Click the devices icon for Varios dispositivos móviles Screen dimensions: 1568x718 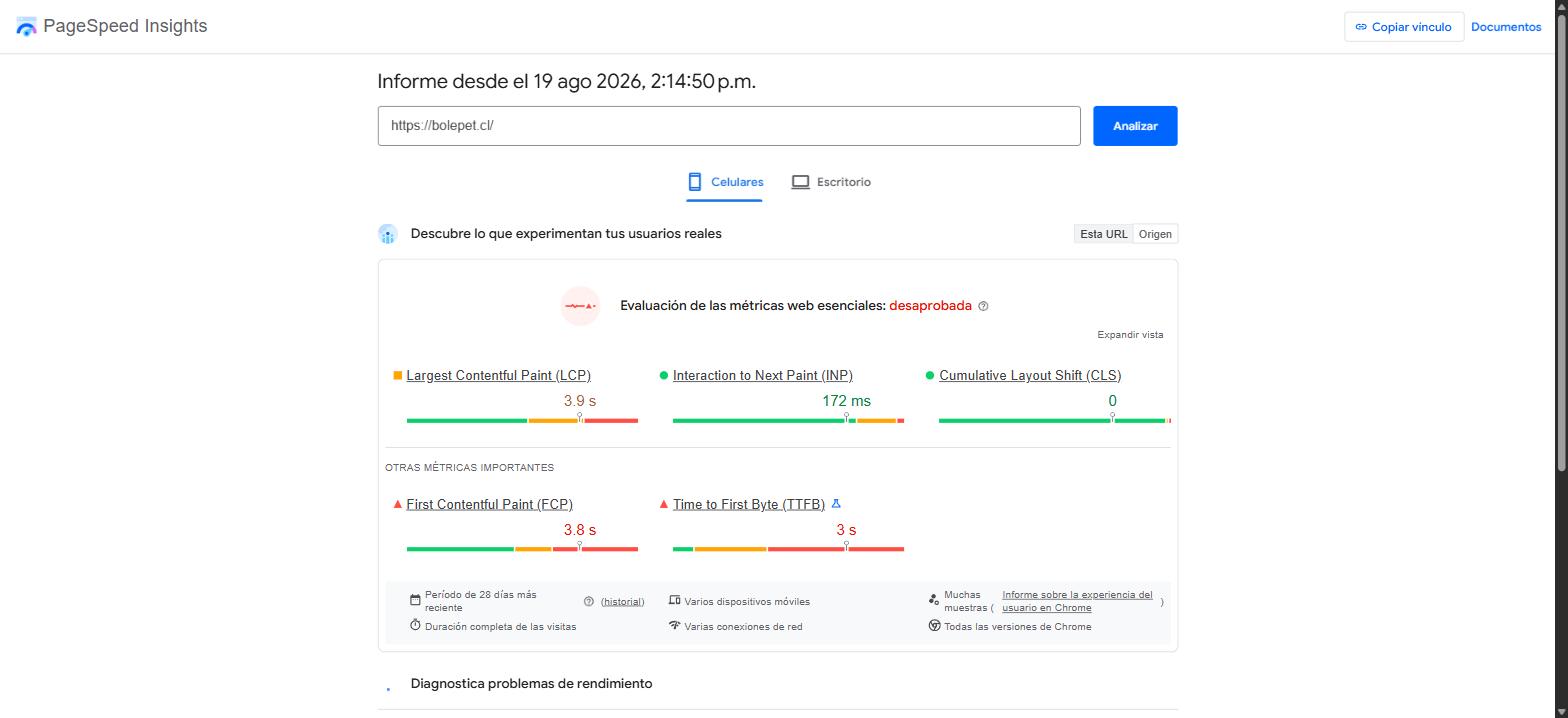pyautogui.click(x=675, y=601)
